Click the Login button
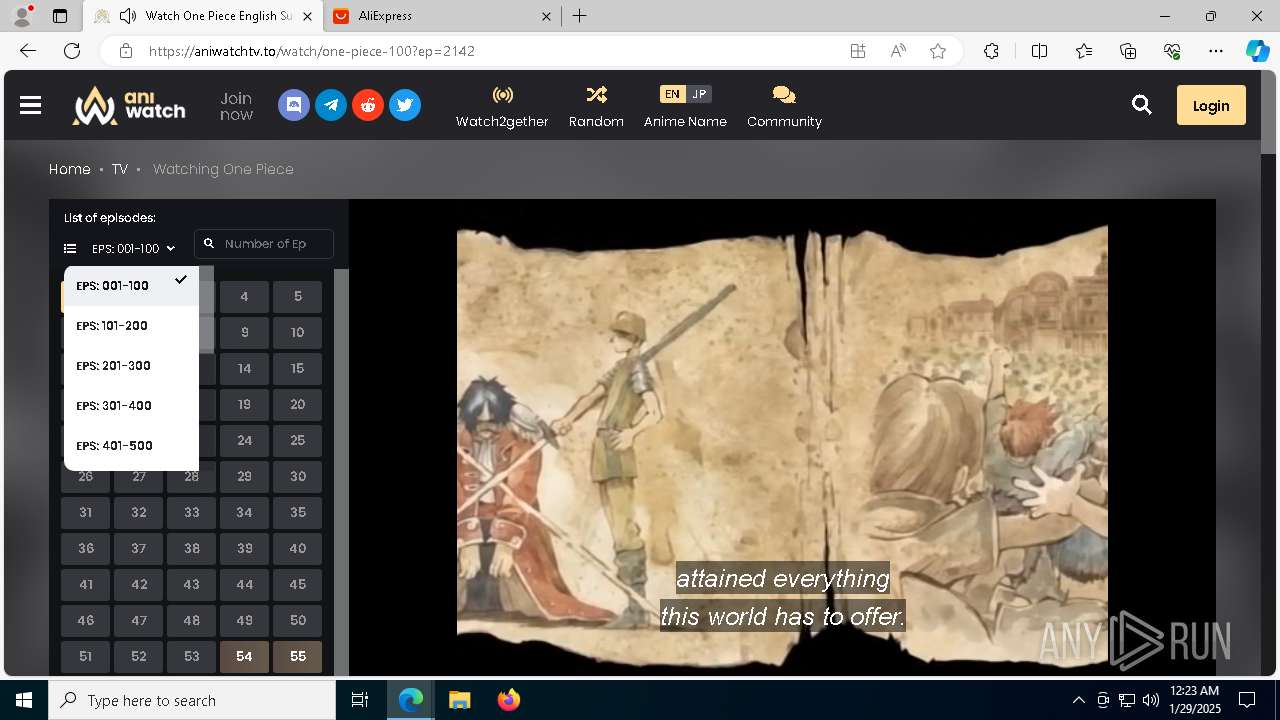This screenshot has width=1280, height=720. pyautogui.click(x=1211, y=105)
